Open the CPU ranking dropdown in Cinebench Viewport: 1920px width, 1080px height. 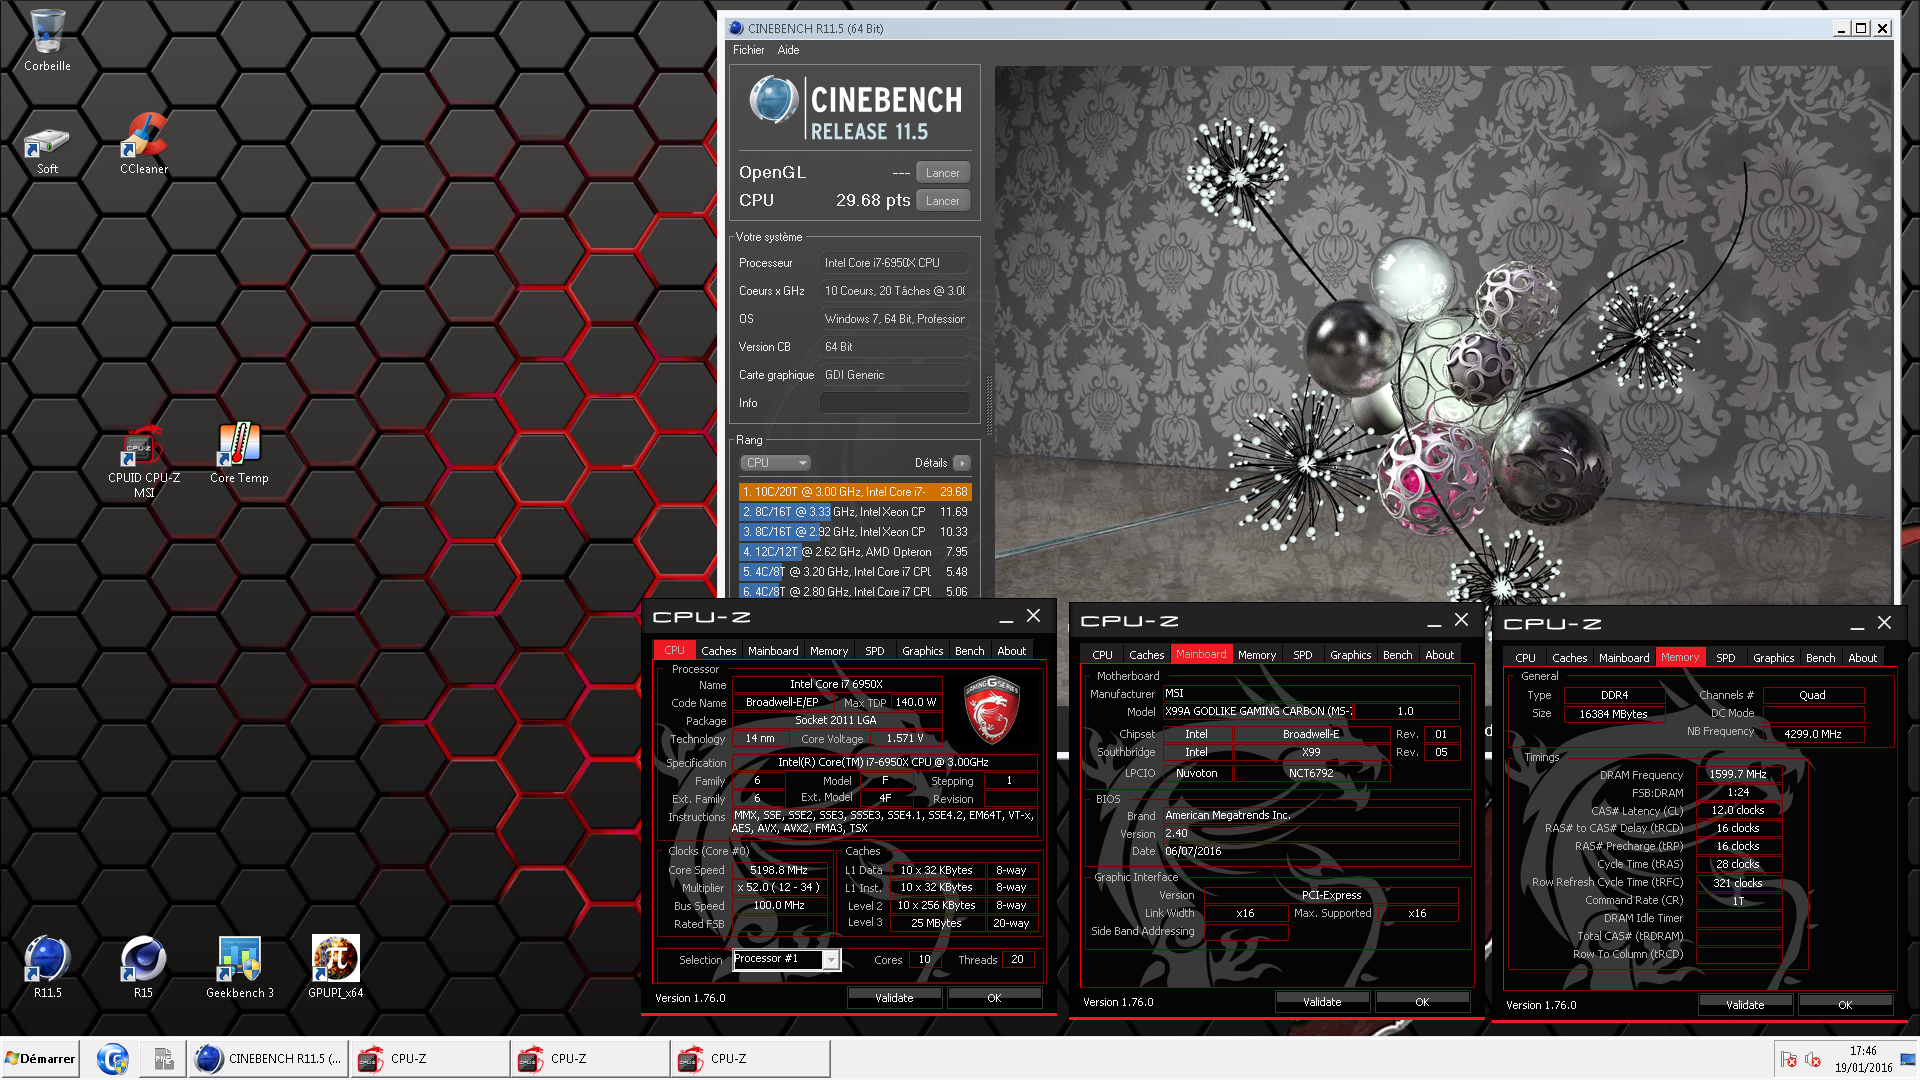pyautogui.click(x=775, y=463)
